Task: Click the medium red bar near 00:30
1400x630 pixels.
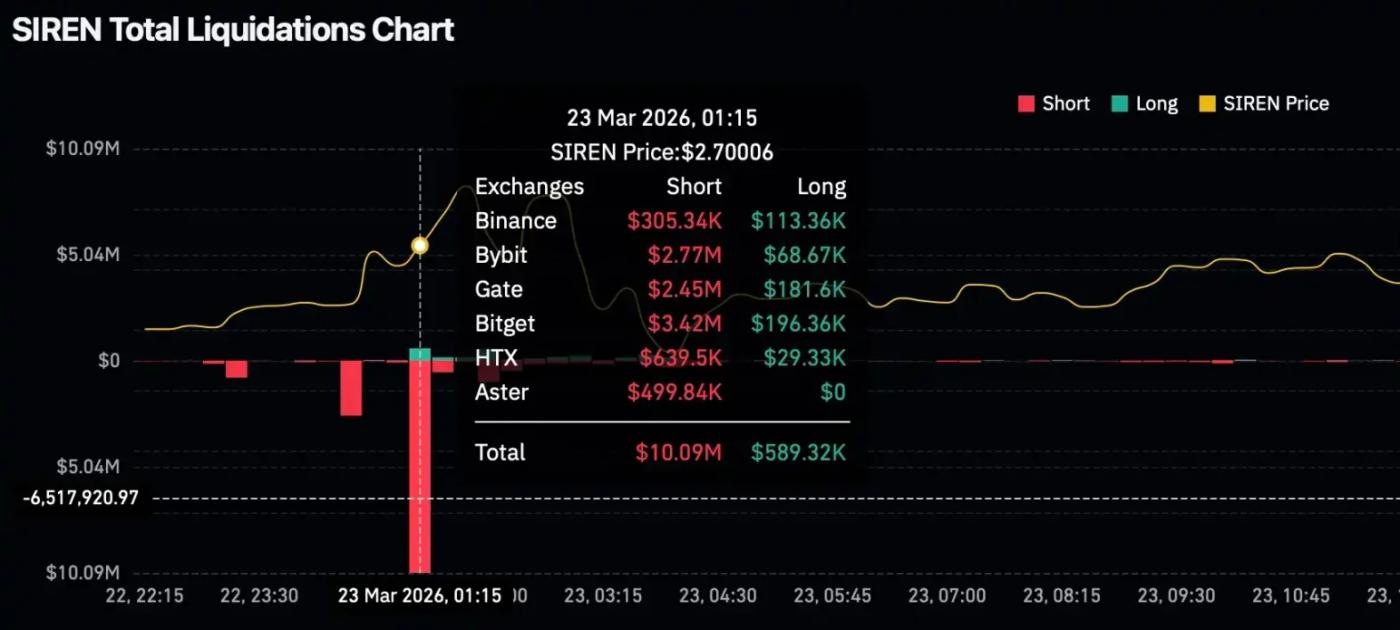Action: pos(351,388)
